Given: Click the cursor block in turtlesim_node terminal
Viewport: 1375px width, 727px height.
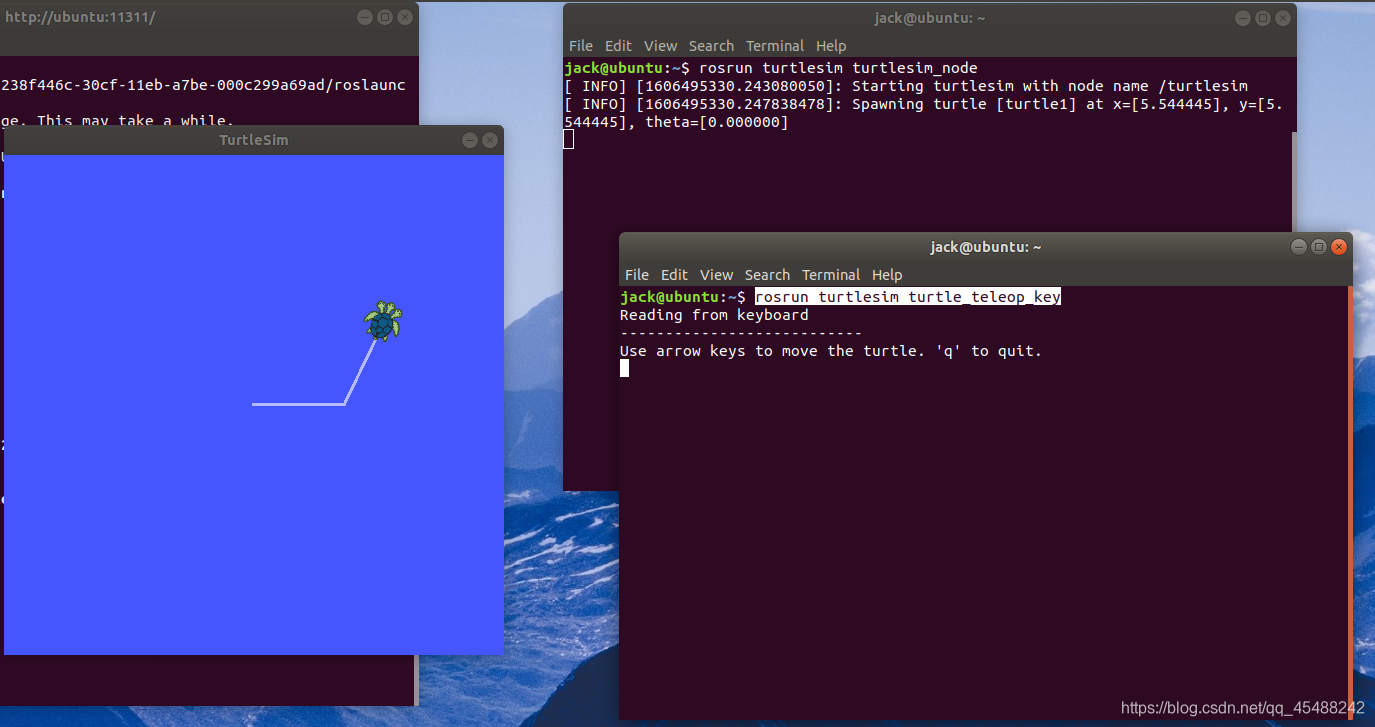Looking at the screenshot, I should 569,139.
